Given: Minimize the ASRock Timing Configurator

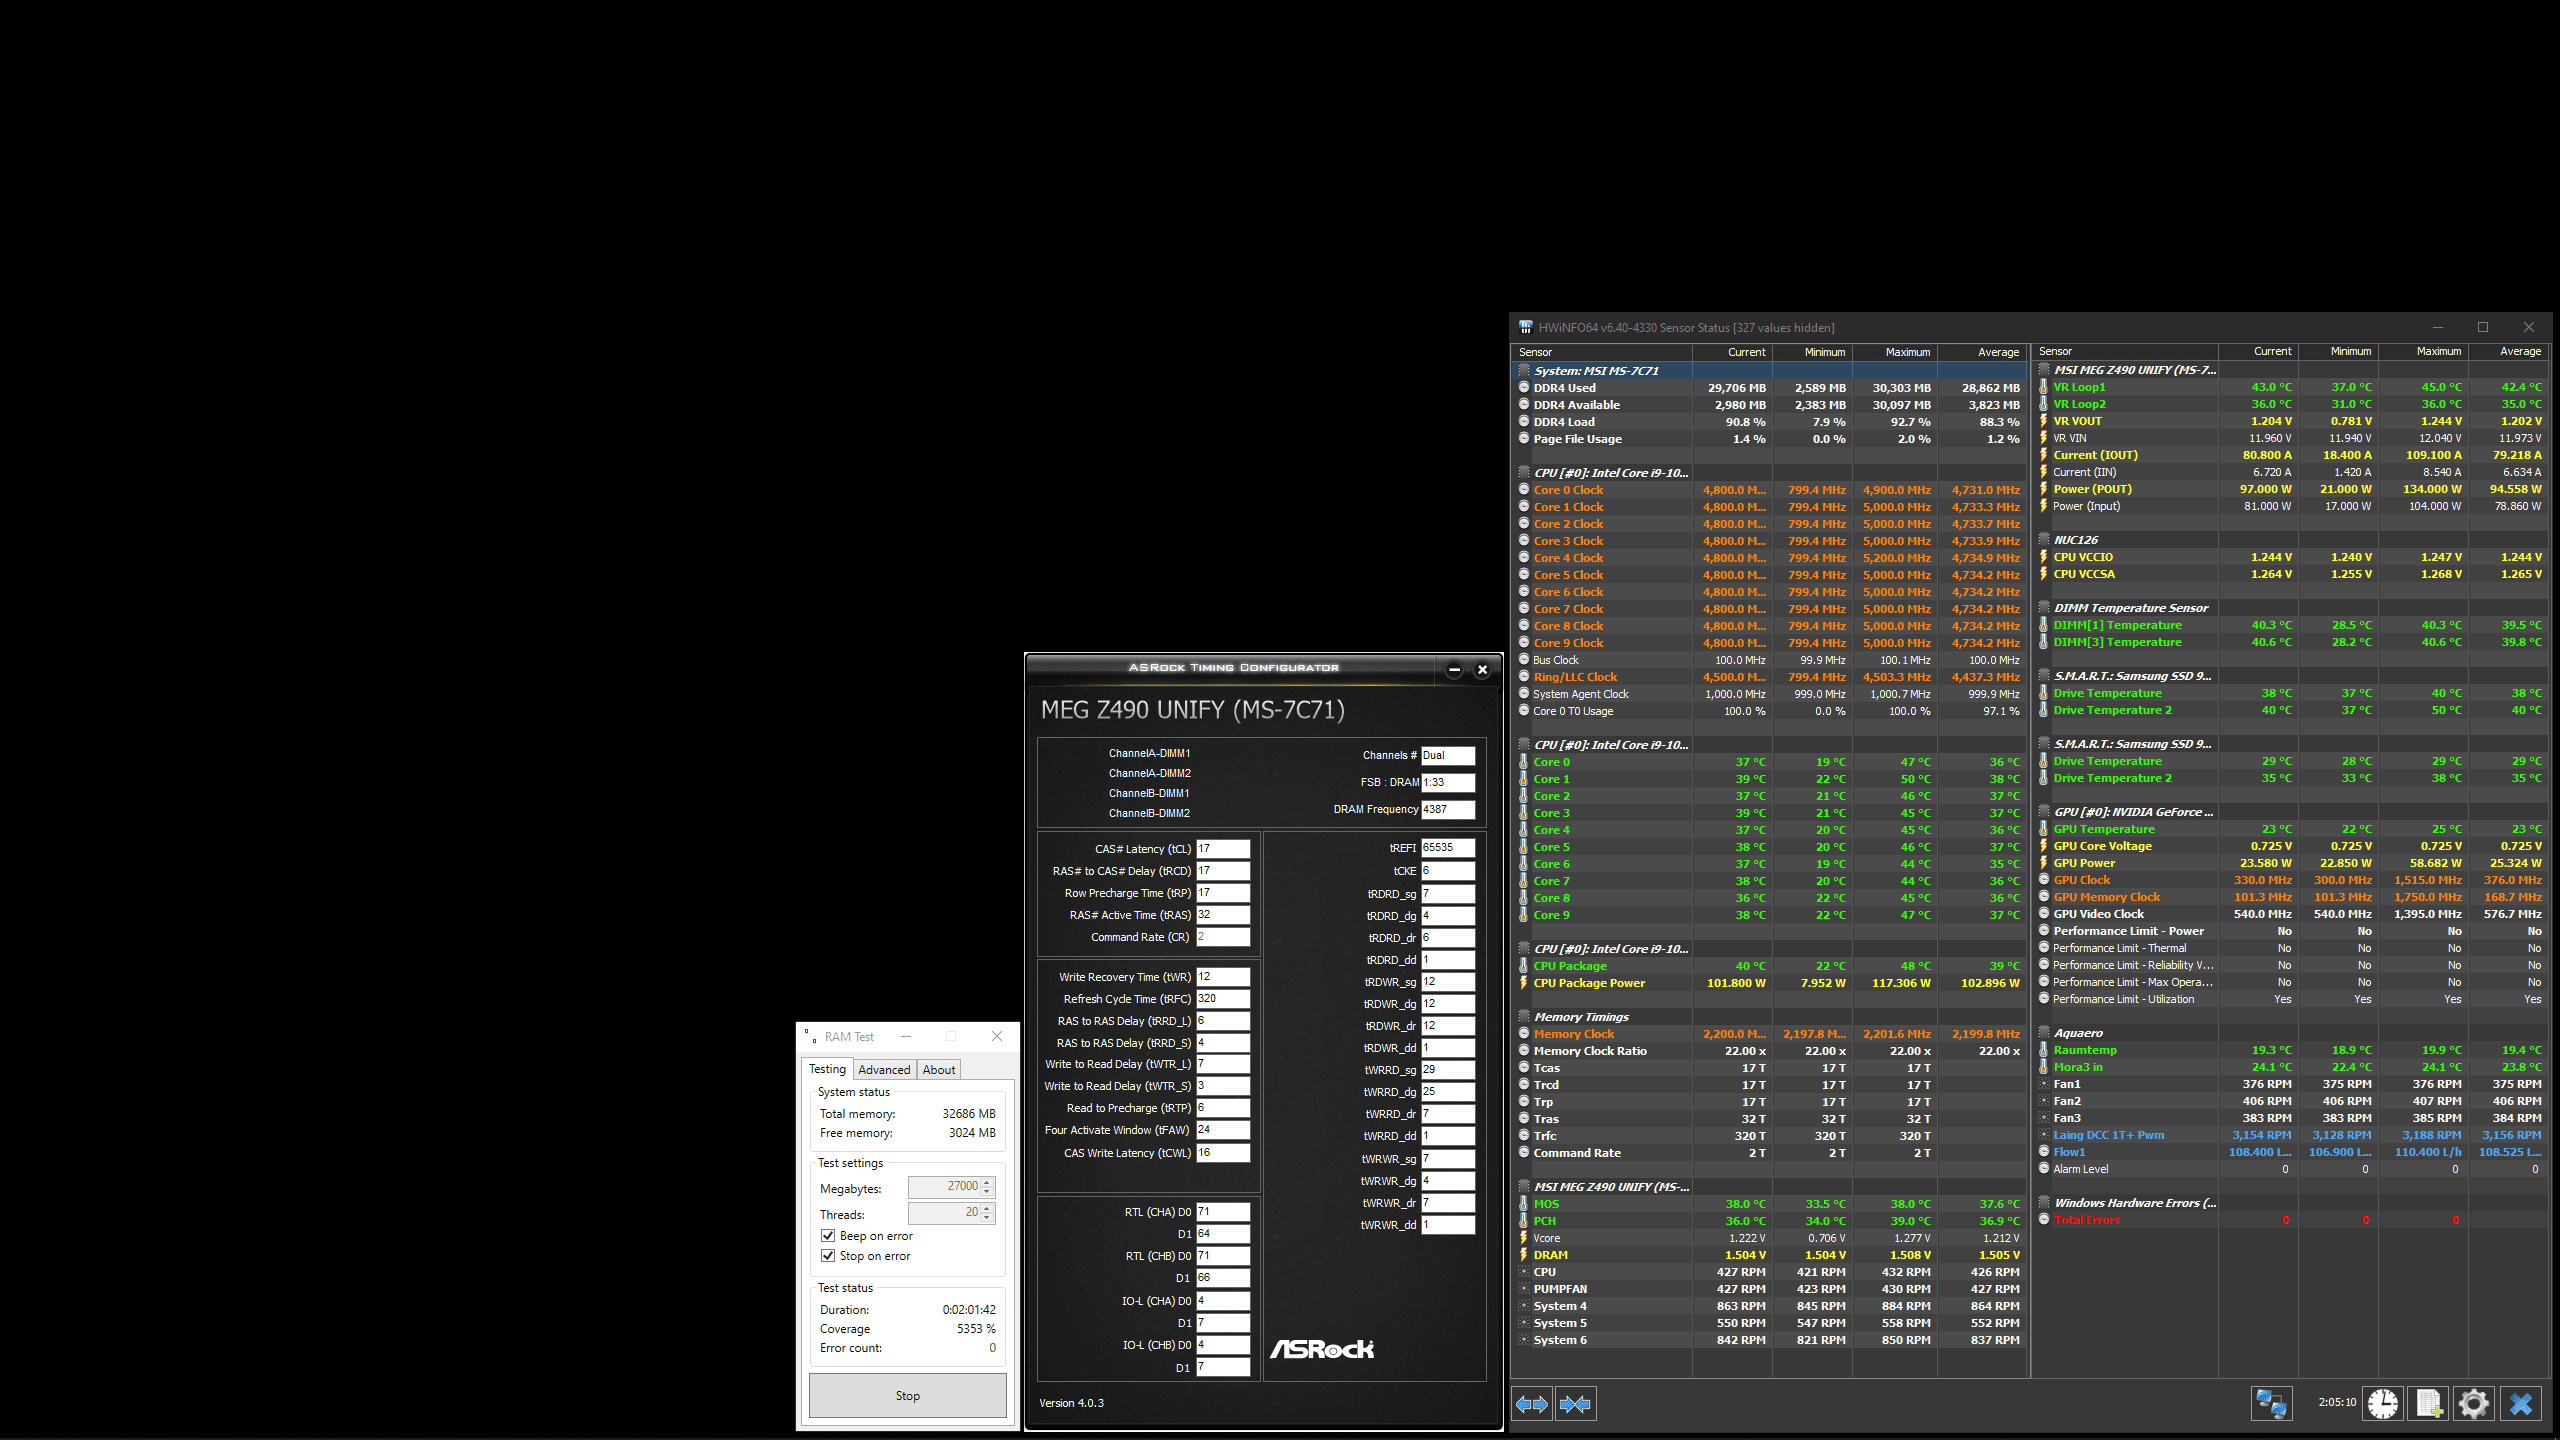Looking at the screenshot, I should click(x=1454, y=670).
